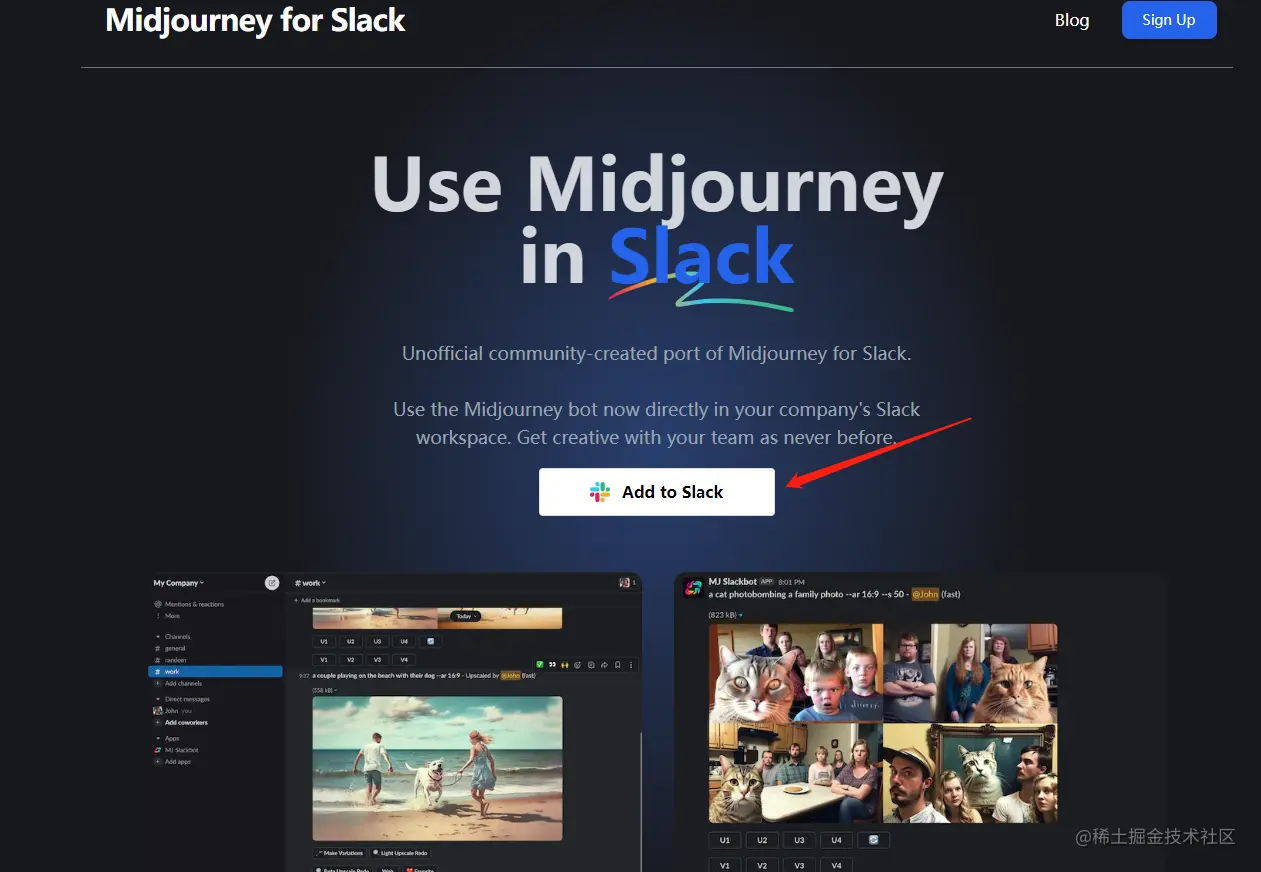Click V3 in the #work channel
This screenshot has height=872, width=1261.
coord(377,660)
